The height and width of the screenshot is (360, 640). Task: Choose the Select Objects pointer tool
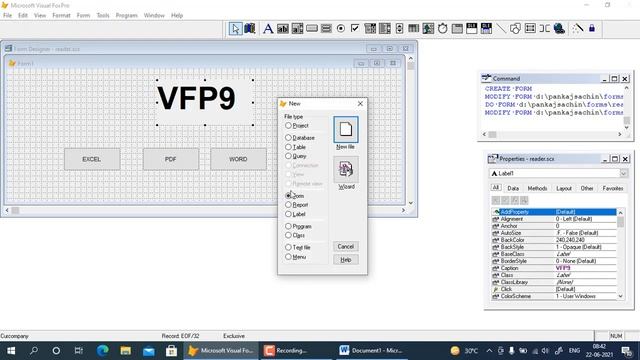[x=235, y=29]
